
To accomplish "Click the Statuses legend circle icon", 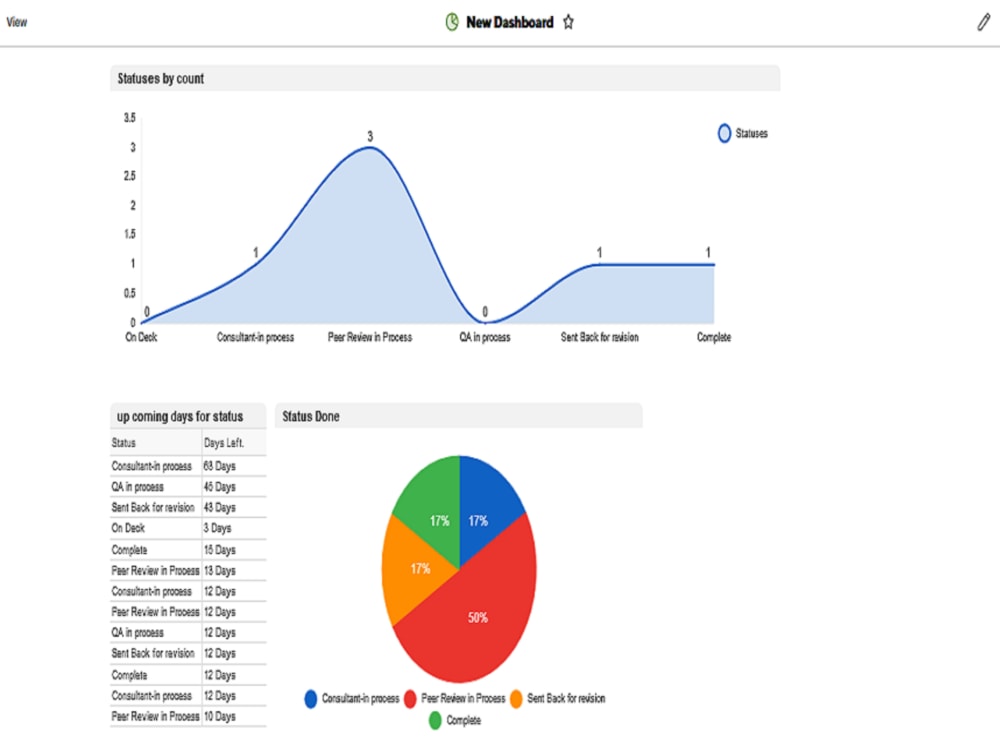I will (723, 133).
